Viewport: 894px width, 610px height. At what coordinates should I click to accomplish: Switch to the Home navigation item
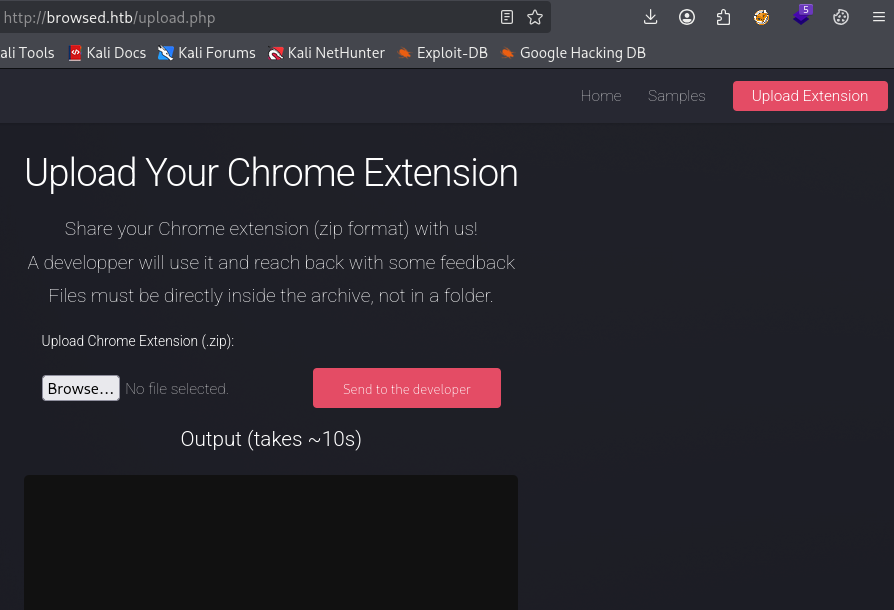601,96
